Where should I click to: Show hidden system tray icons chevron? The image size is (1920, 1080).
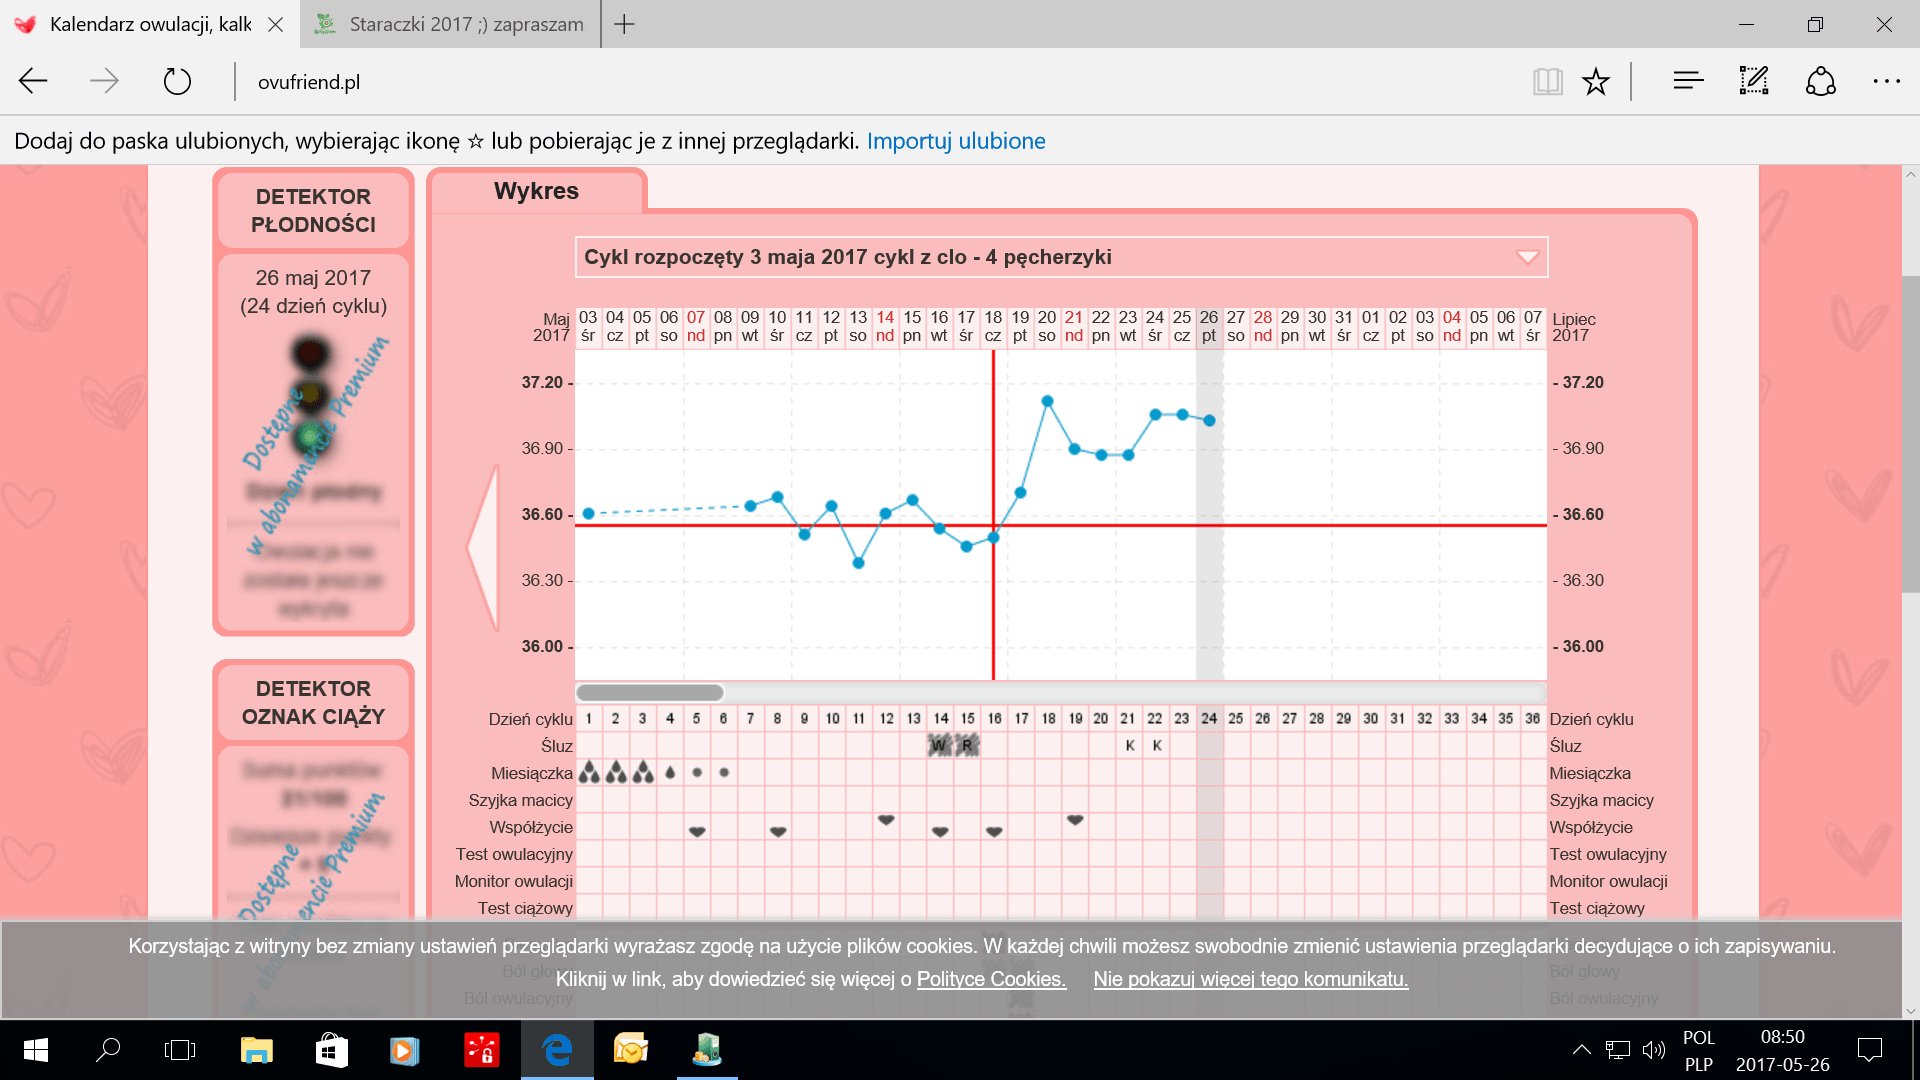[x=1581, y=1050]
